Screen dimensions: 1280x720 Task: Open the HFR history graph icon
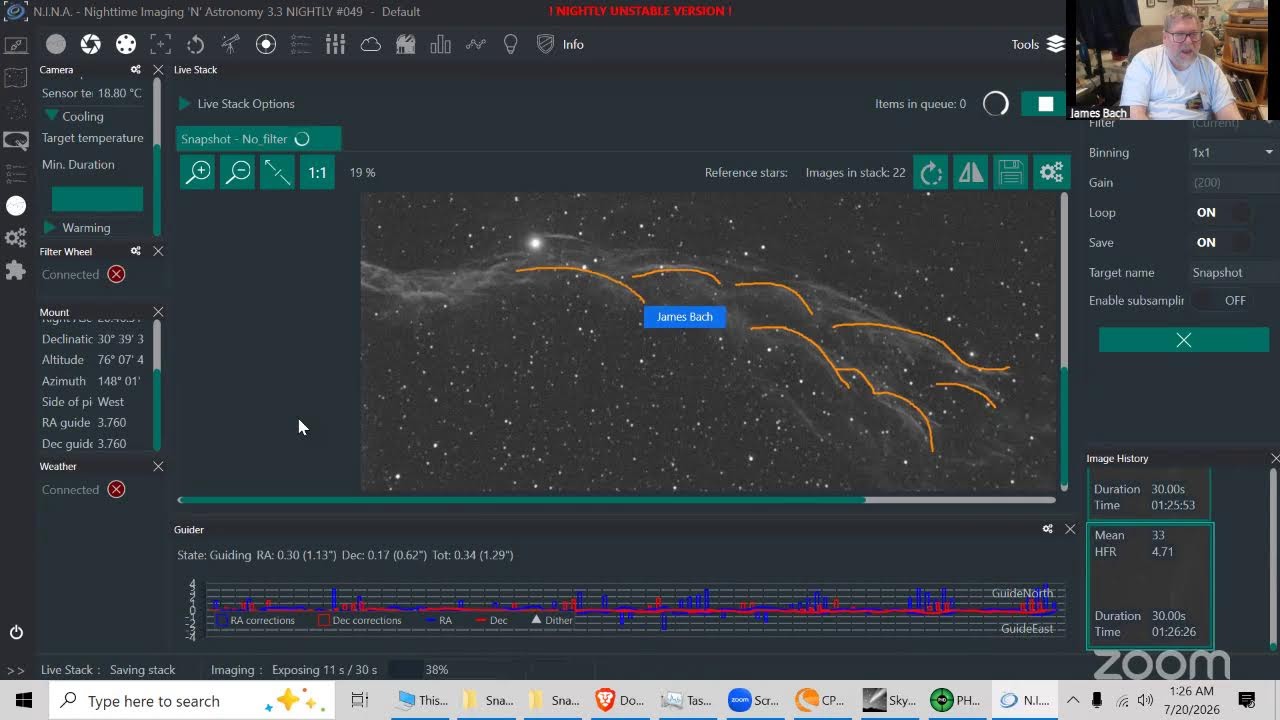point(475,44)
